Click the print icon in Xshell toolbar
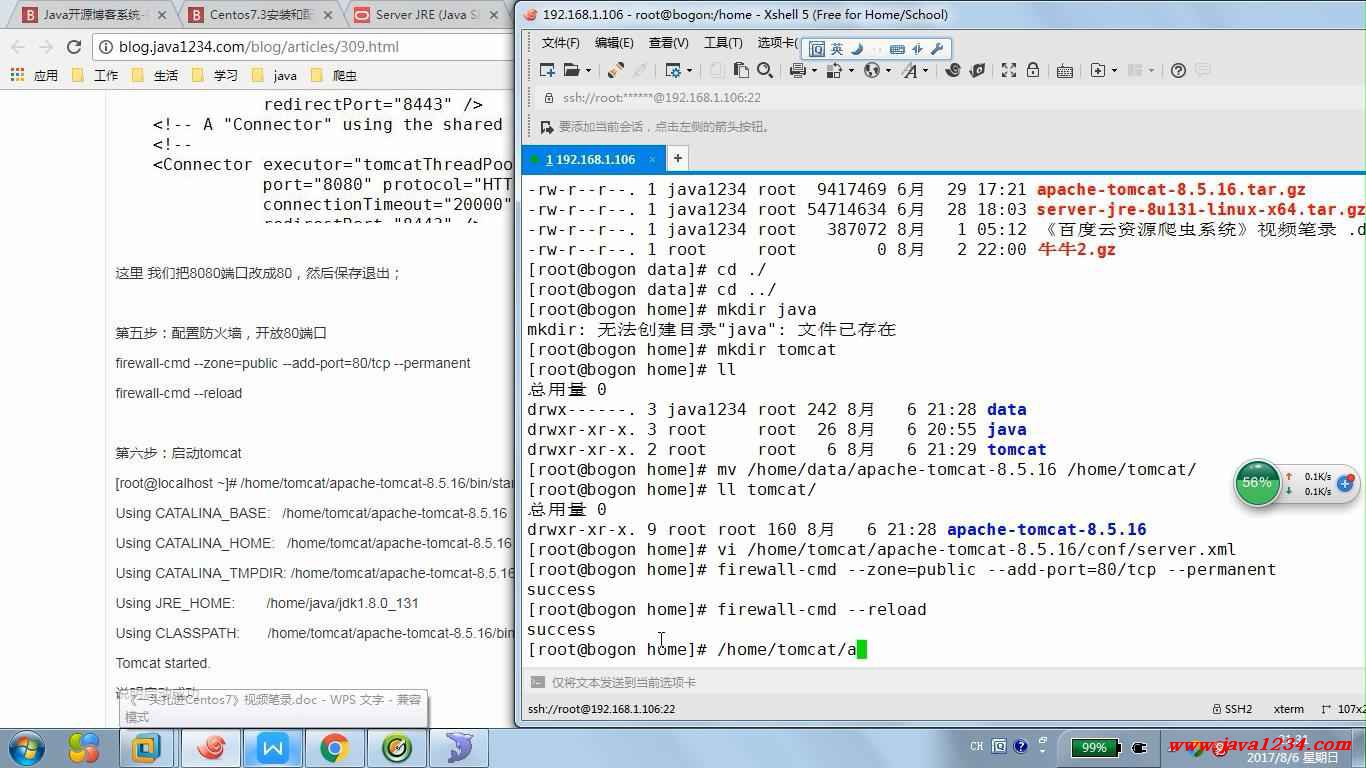This screenshot has height=768, width=1366. point(797,70)
